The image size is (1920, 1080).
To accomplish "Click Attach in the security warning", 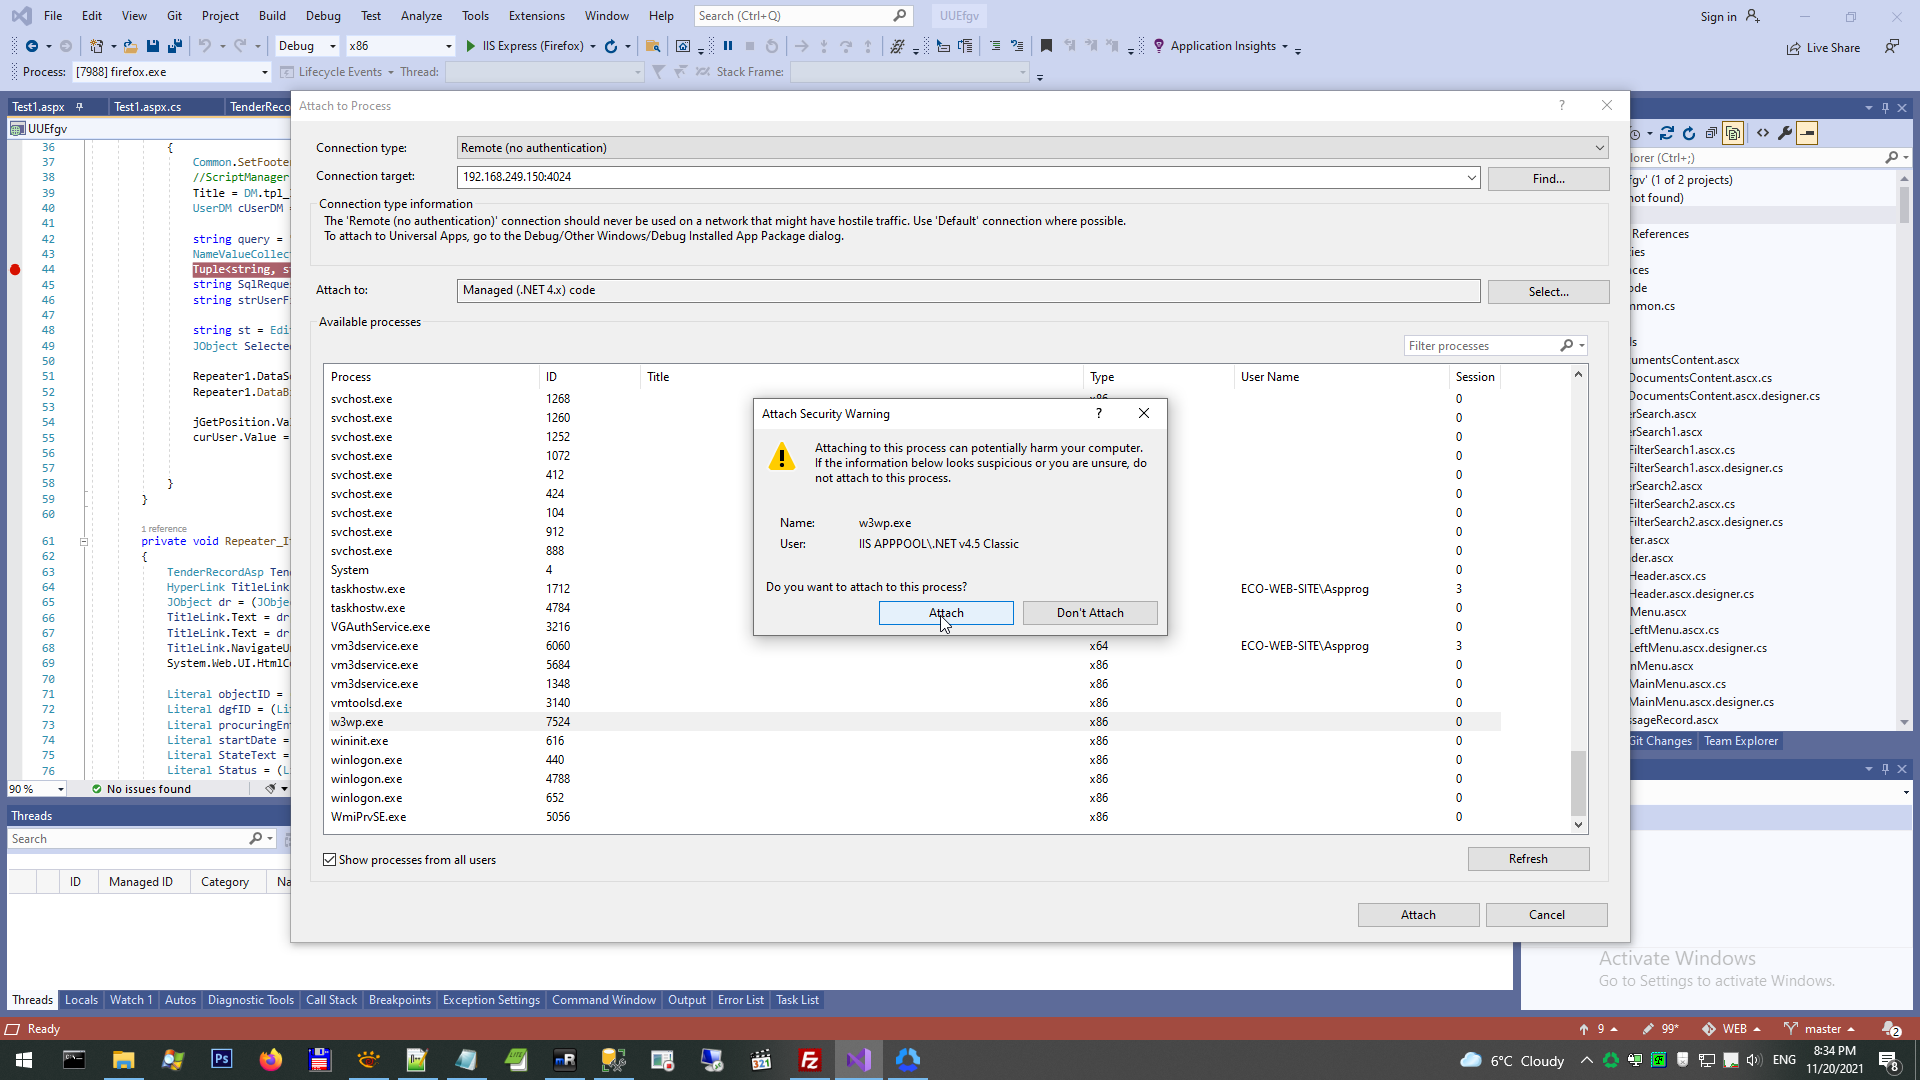I will tap(945, 613).
